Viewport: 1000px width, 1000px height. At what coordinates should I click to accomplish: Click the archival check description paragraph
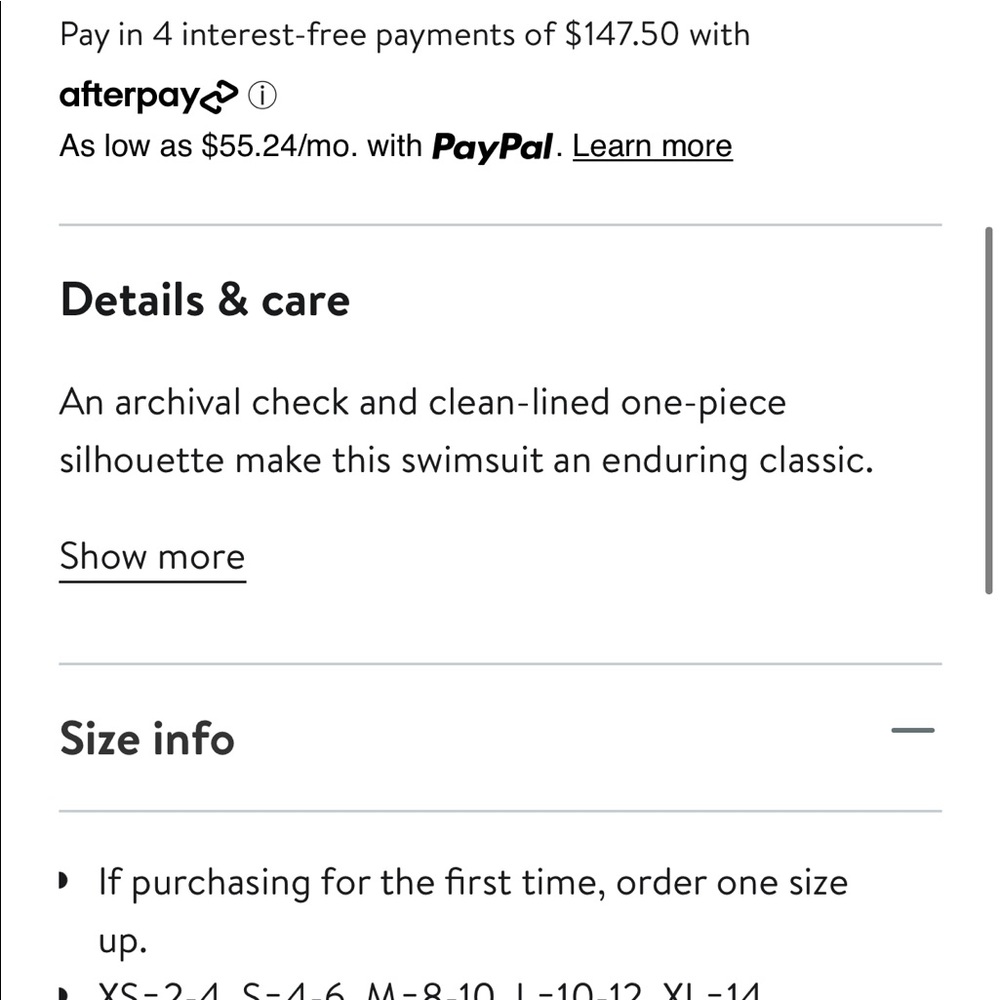[422, 403]
